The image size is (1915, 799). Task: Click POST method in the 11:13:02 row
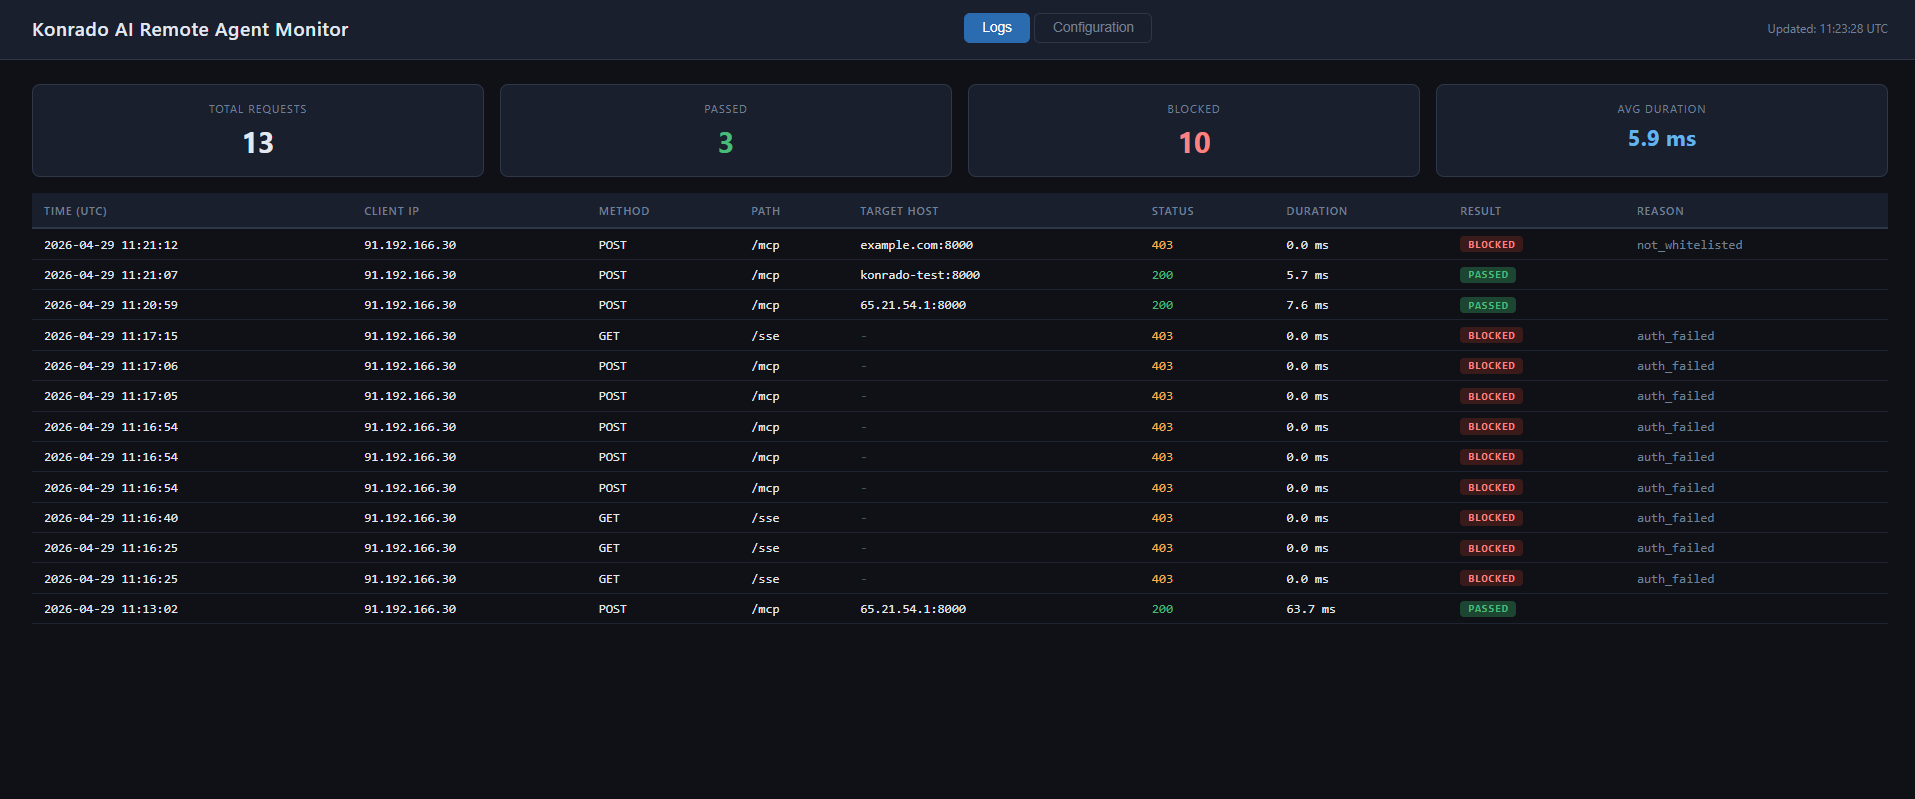613,609
